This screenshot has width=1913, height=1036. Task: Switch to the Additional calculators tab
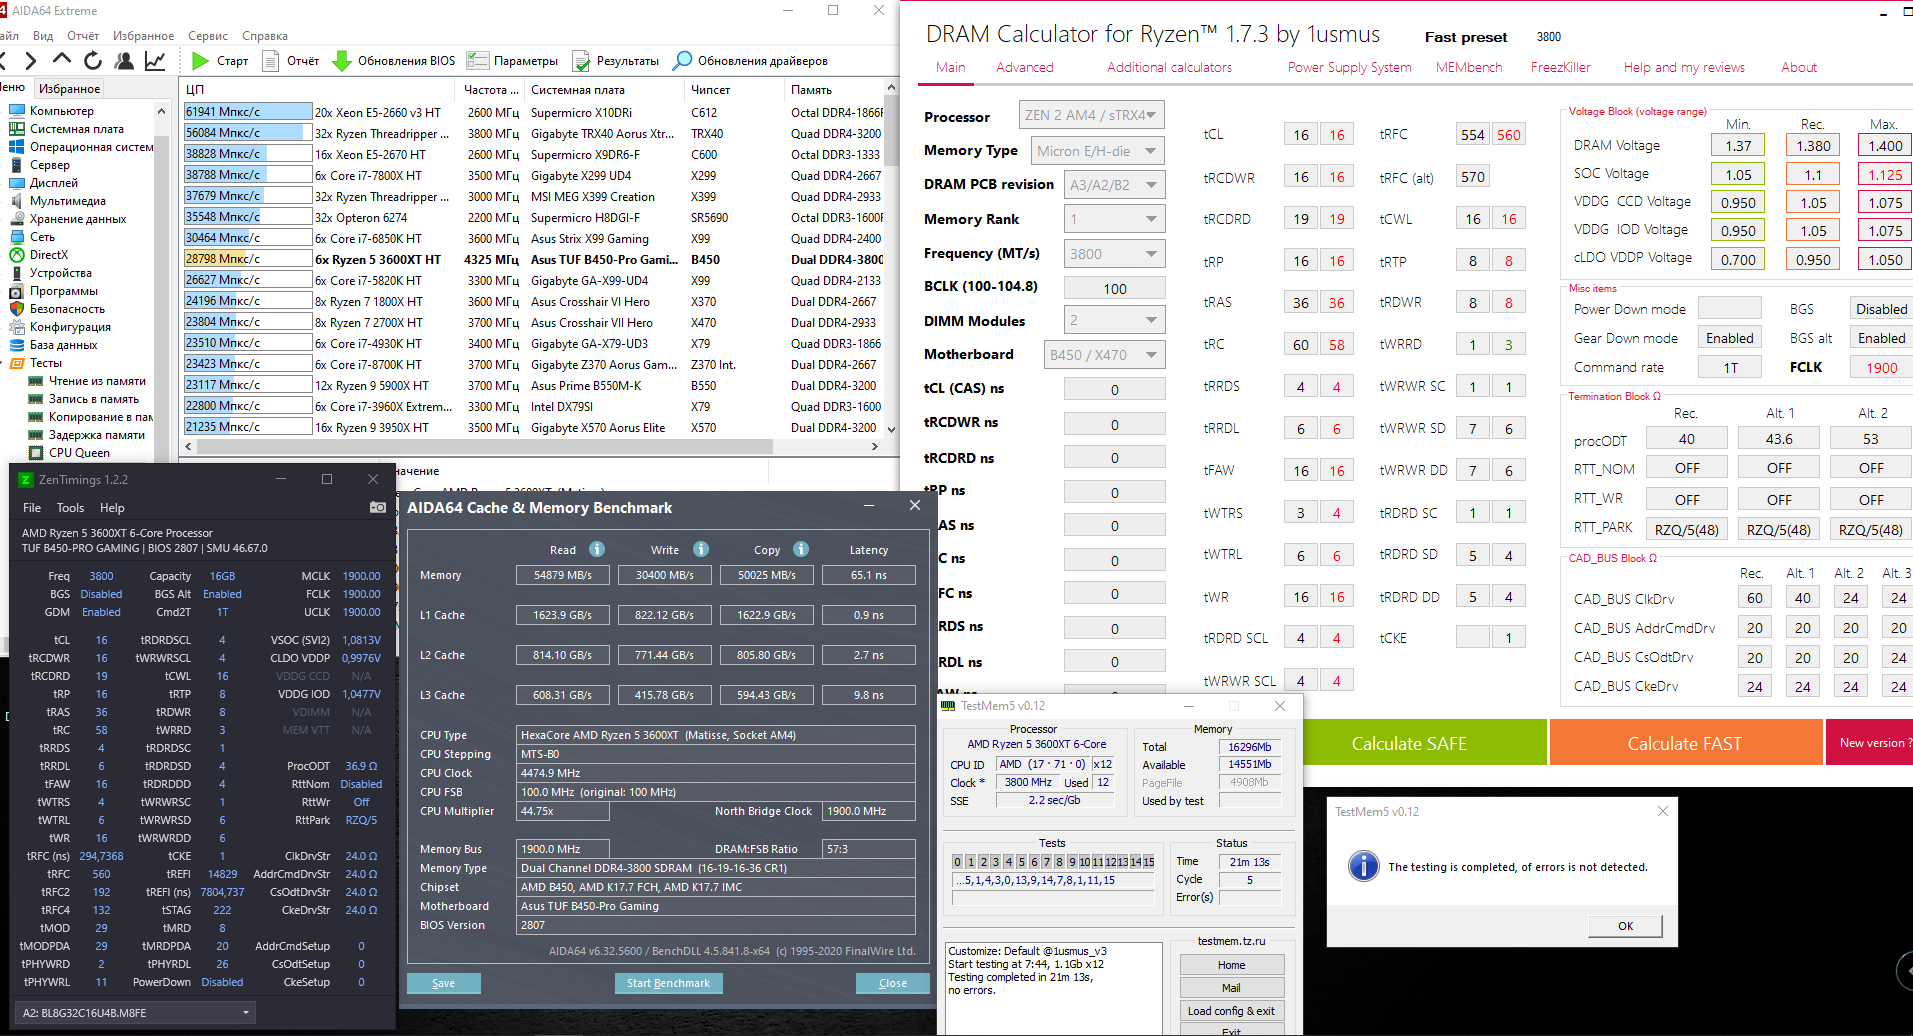(1169, 67)
